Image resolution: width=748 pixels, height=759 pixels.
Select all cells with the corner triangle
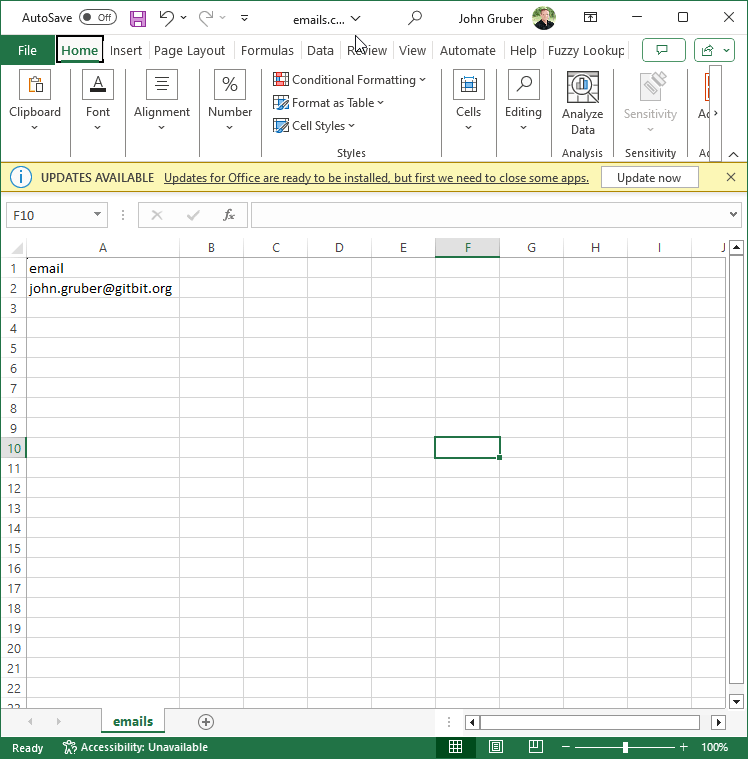tap(16, 248)
